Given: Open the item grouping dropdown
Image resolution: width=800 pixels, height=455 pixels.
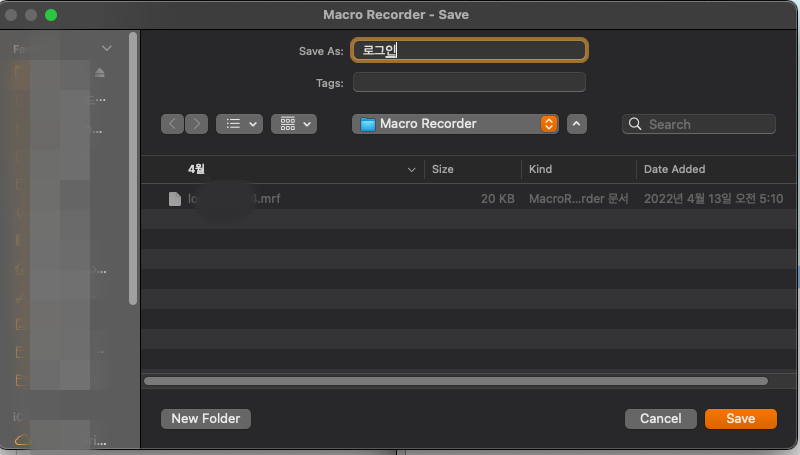Looking at the screenshot, I should pyautogui.click(x=294, y=124).
